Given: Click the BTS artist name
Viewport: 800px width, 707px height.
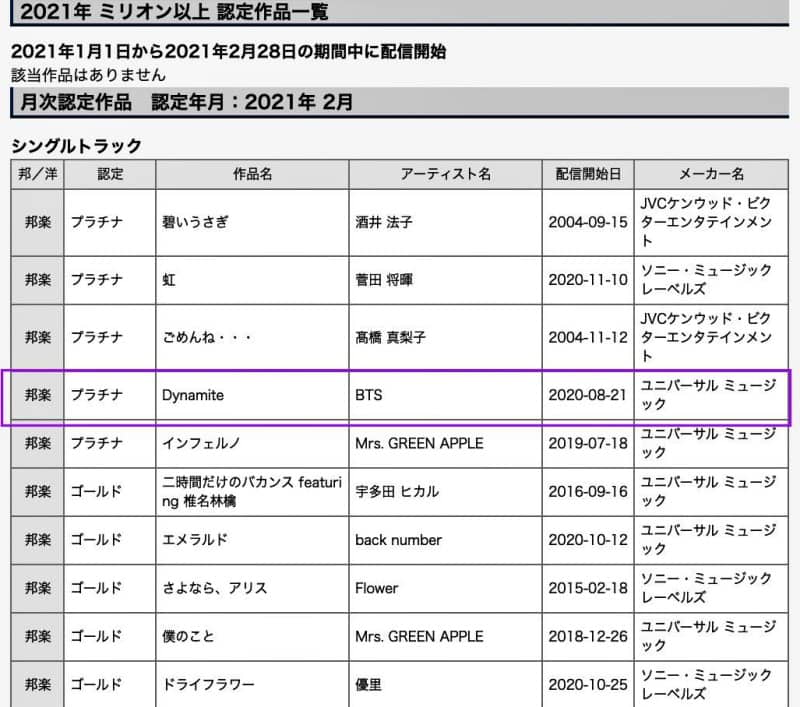Looking at the screenshot, I should coord(369,395).
